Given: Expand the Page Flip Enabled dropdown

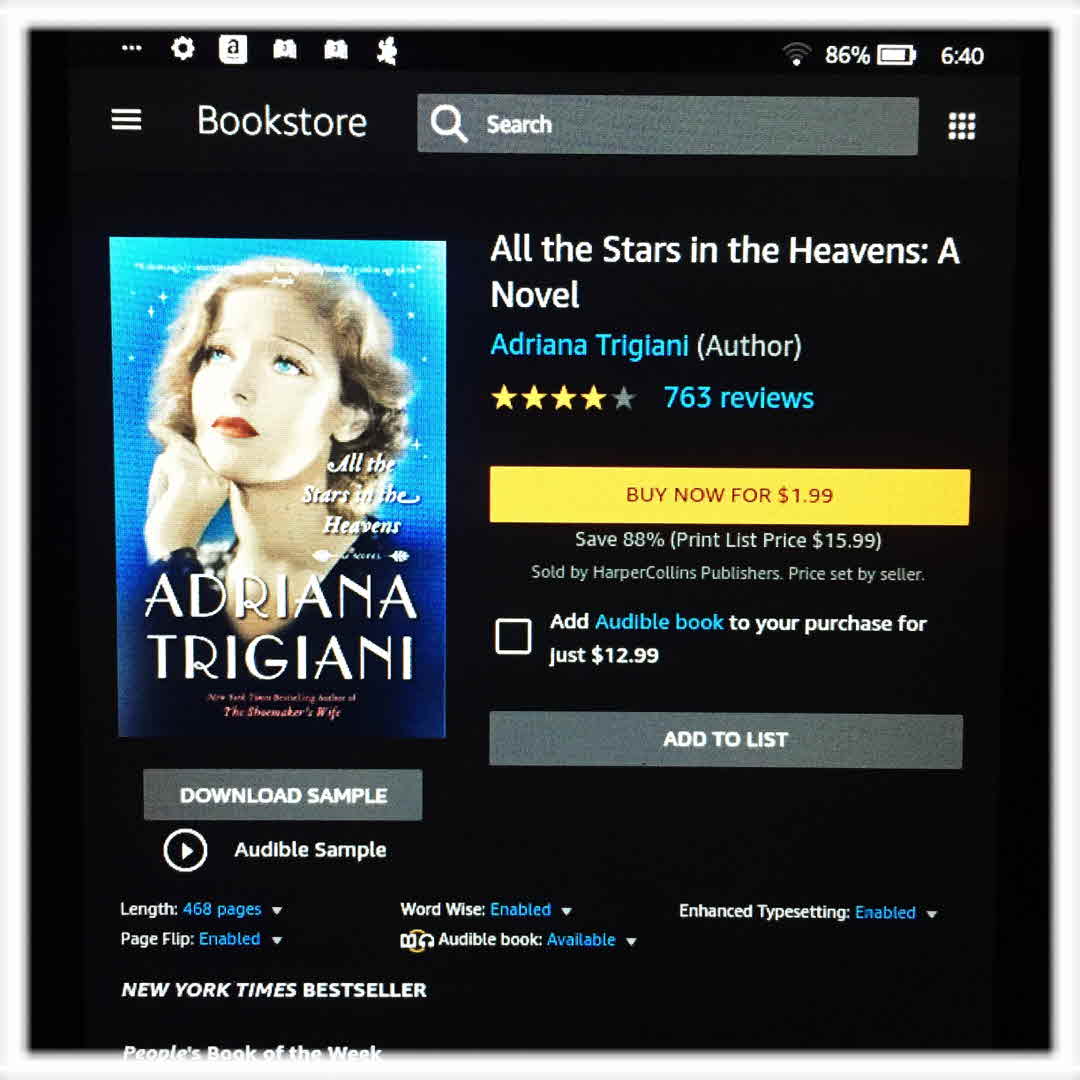Looking at the screenshot, I should point(276,940).
